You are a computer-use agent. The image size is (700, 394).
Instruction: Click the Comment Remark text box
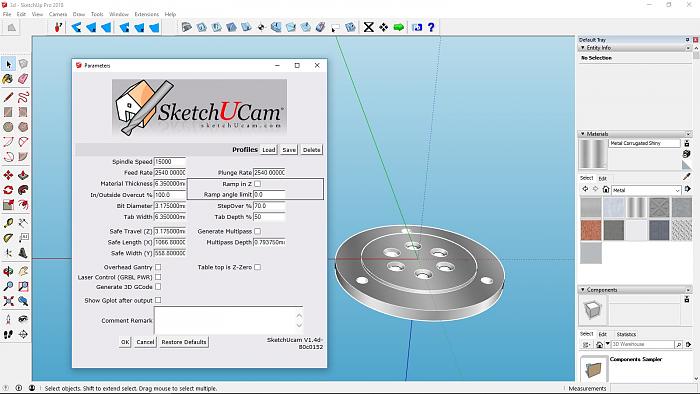(228, 320)
